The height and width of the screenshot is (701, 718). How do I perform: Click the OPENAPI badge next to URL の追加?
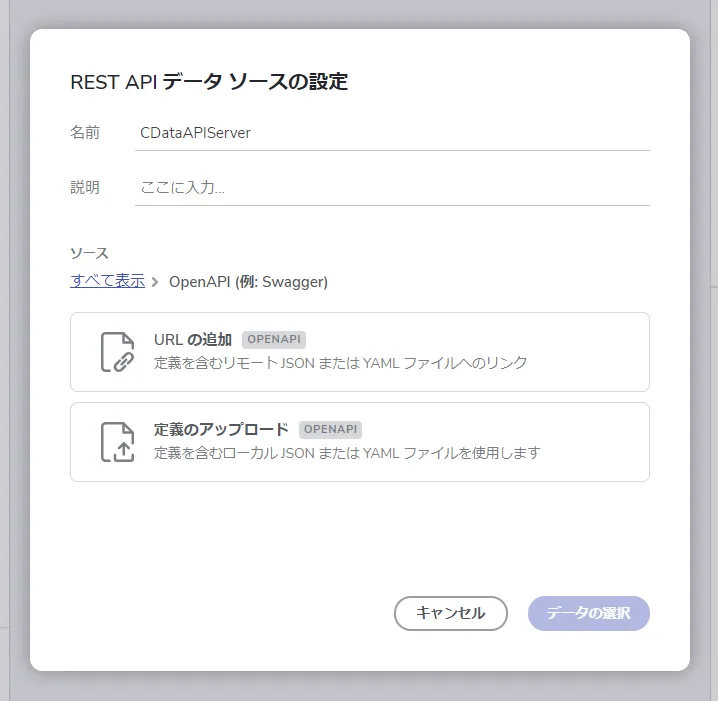274,340
